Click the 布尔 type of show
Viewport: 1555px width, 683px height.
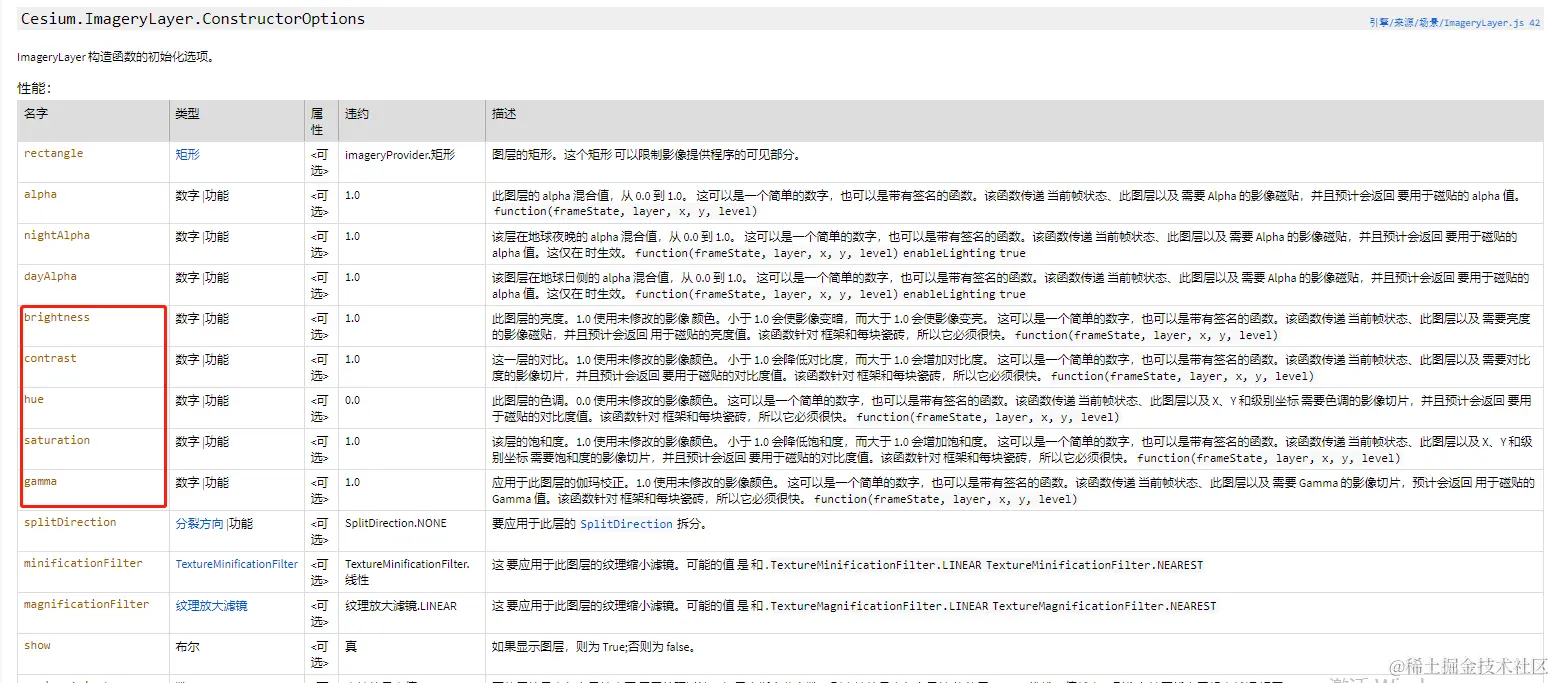(x=187, y=647)
